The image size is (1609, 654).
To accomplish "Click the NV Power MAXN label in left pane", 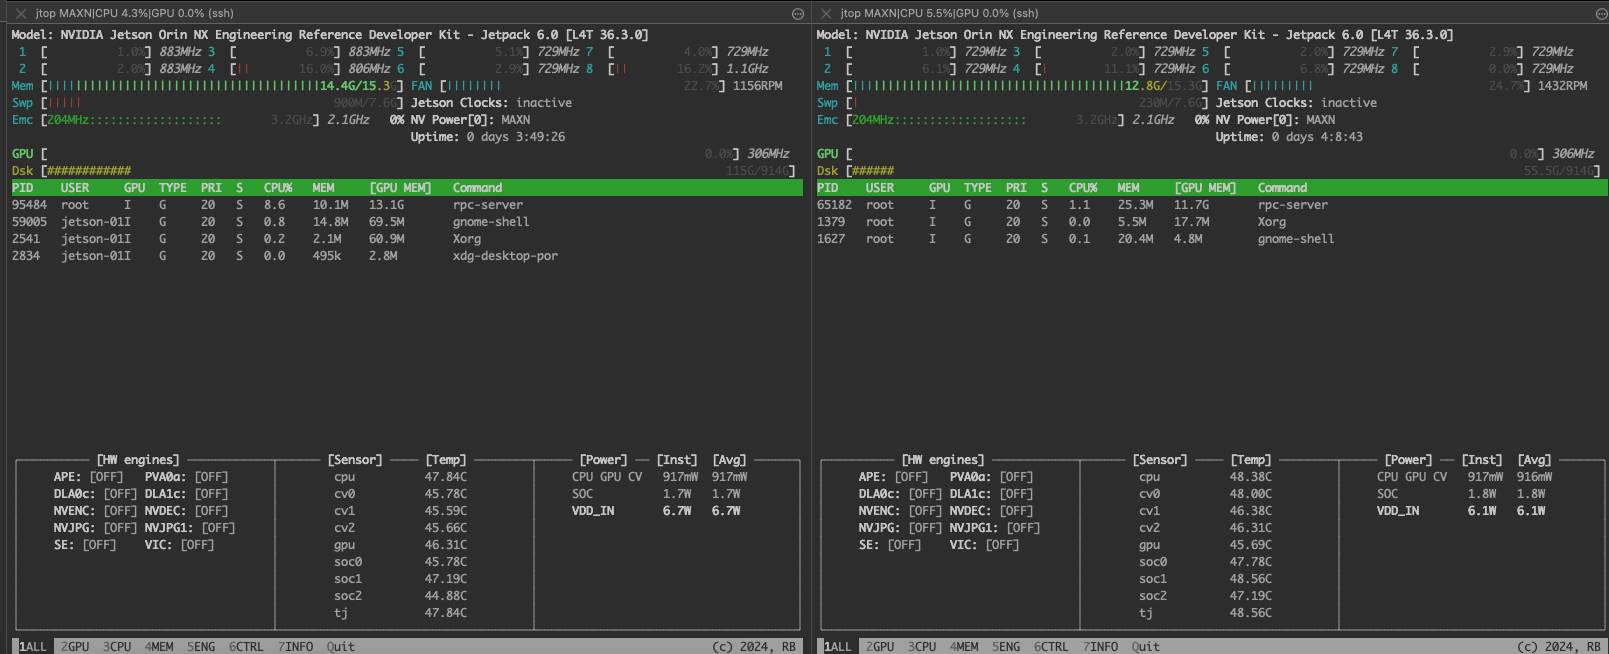I will pos(470,120).
